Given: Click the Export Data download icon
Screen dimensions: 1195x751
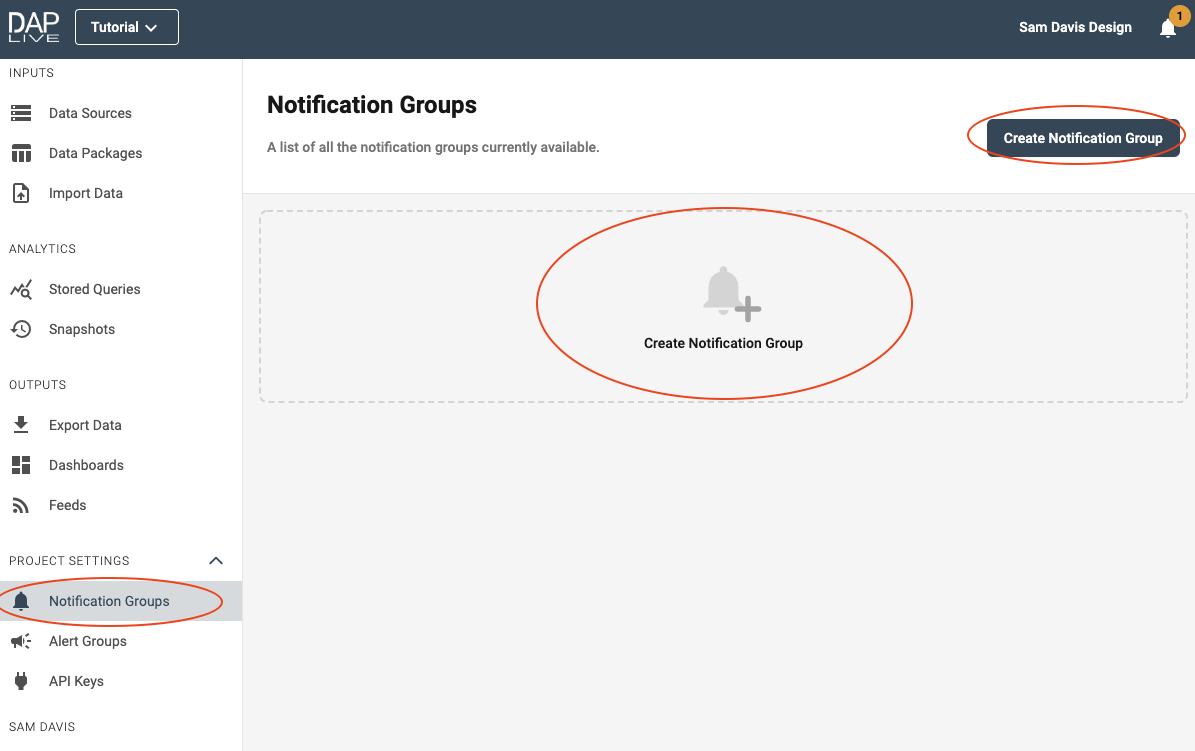Looking at the screenshot, I should [21, 425].
